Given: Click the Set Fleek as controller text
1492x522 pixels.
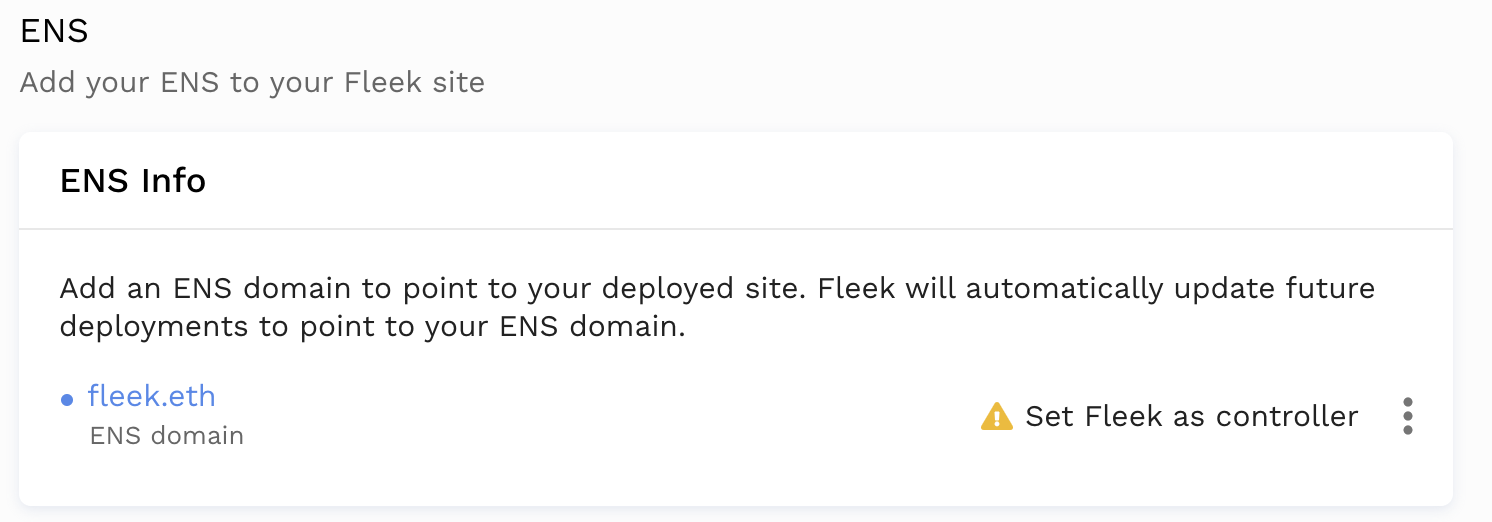Looking at the screenshot, I should tap(1191, 416).
